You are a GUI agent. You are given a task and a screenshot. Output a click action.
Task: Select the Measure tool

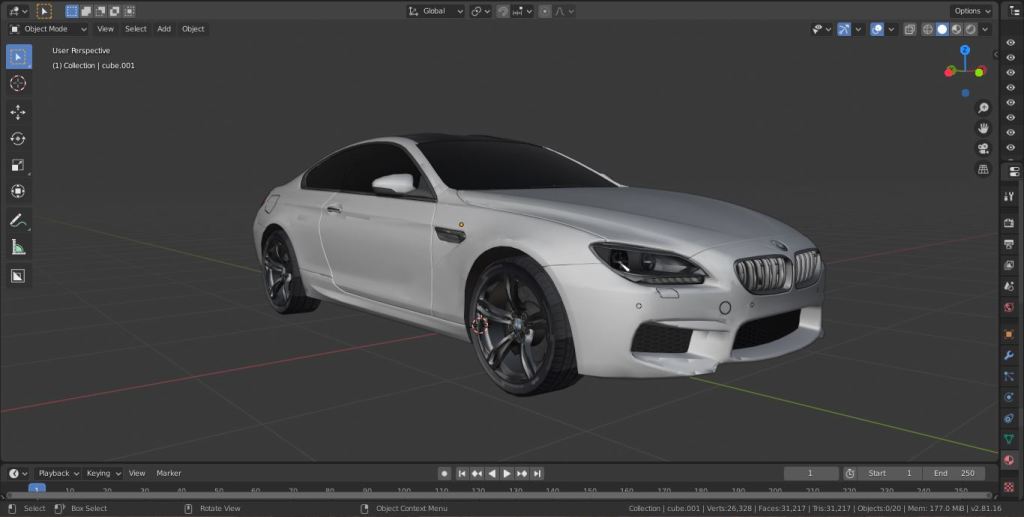(18, 247)
